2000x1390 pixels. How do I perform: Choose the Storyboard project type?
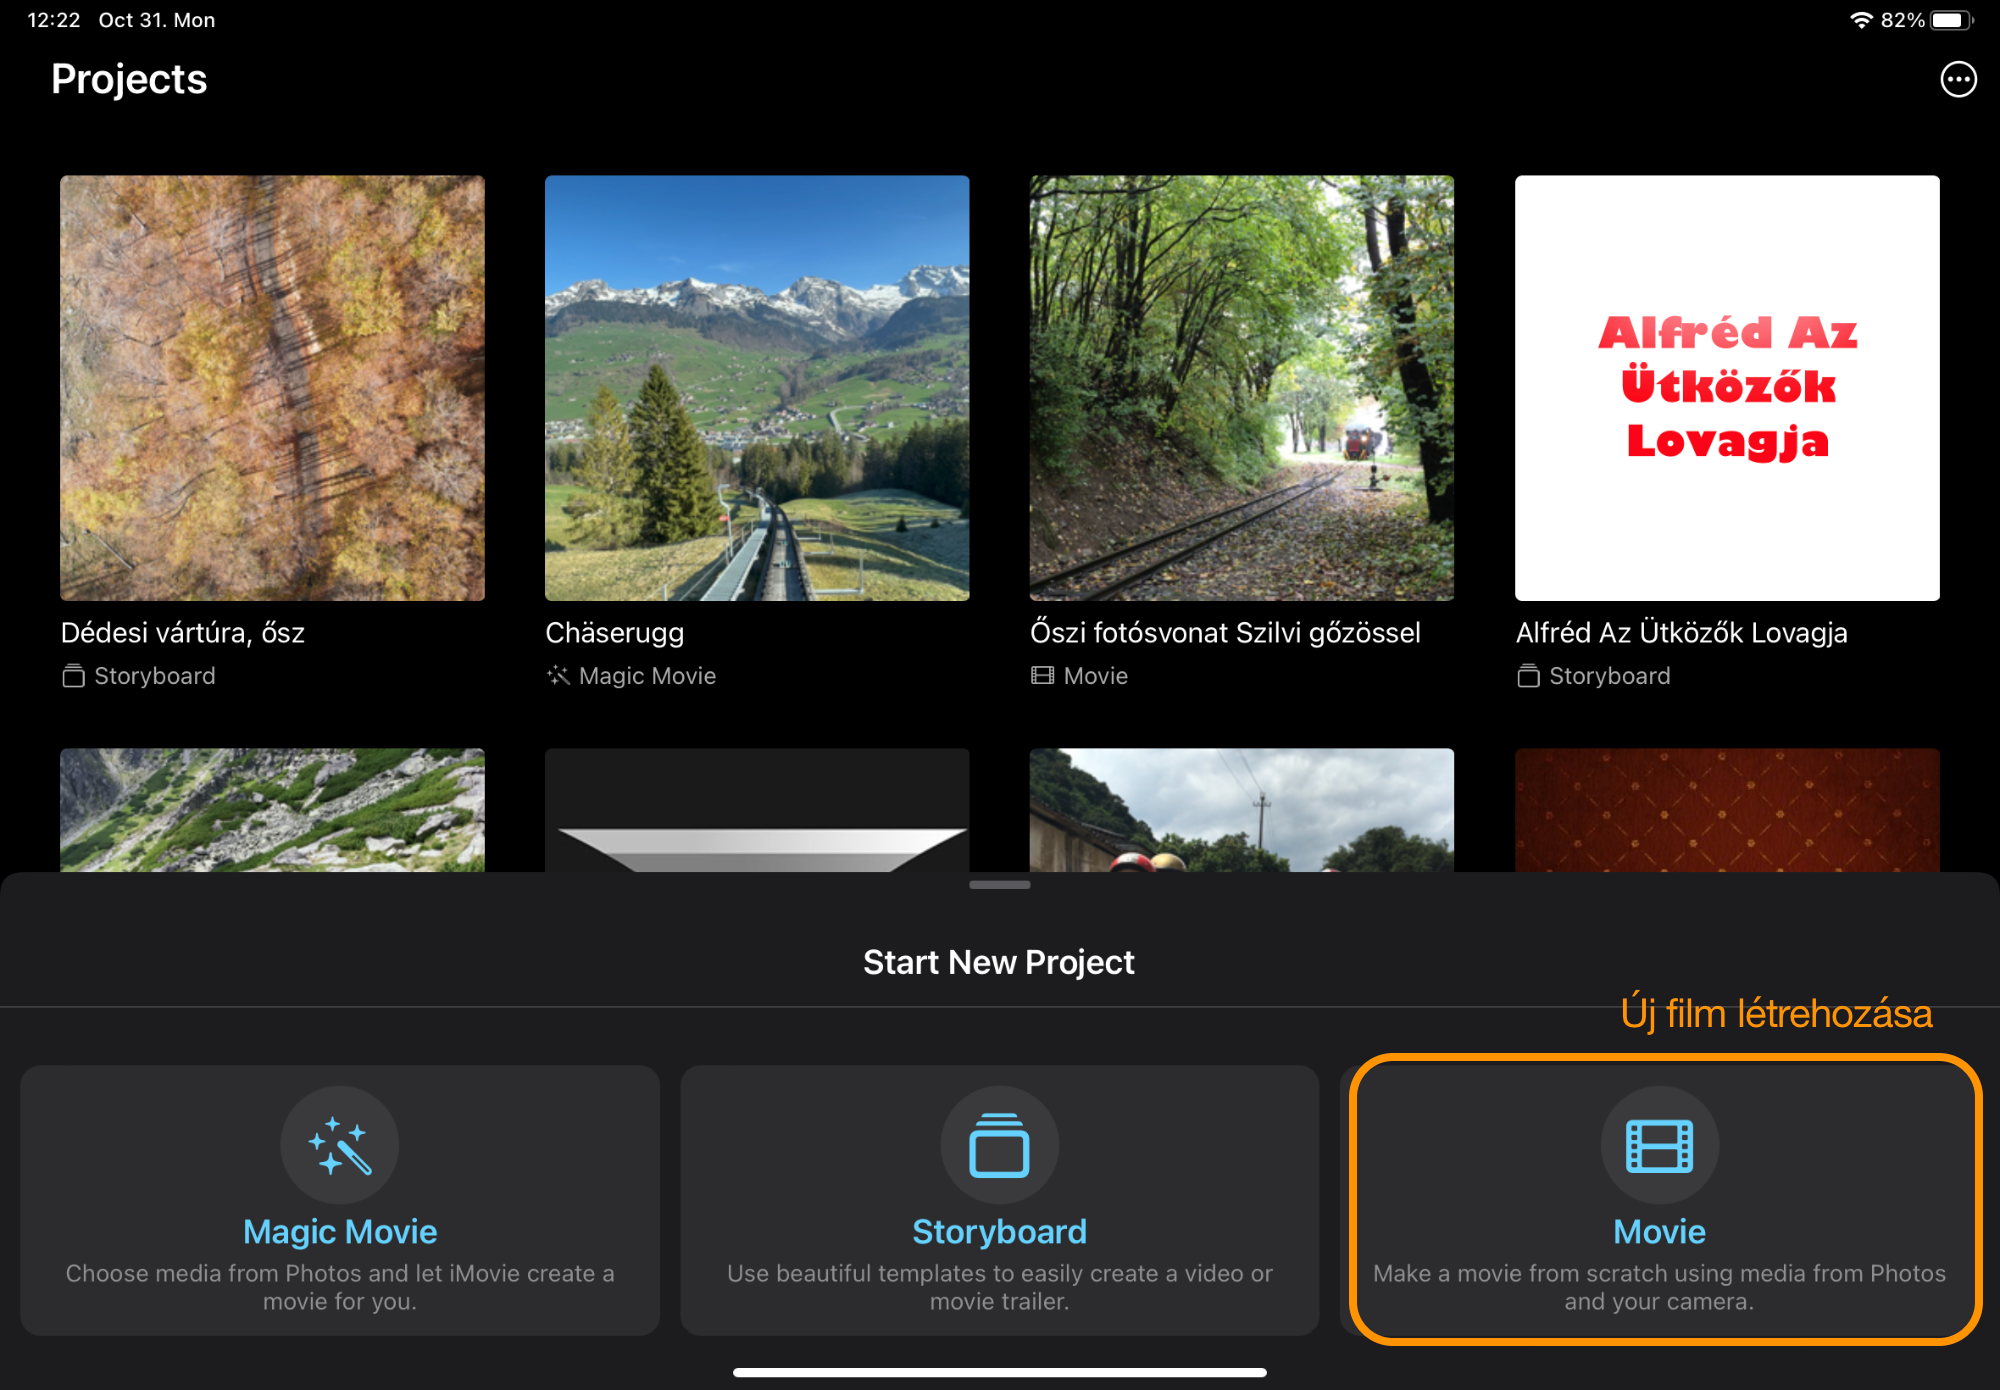coord(999,1200)
